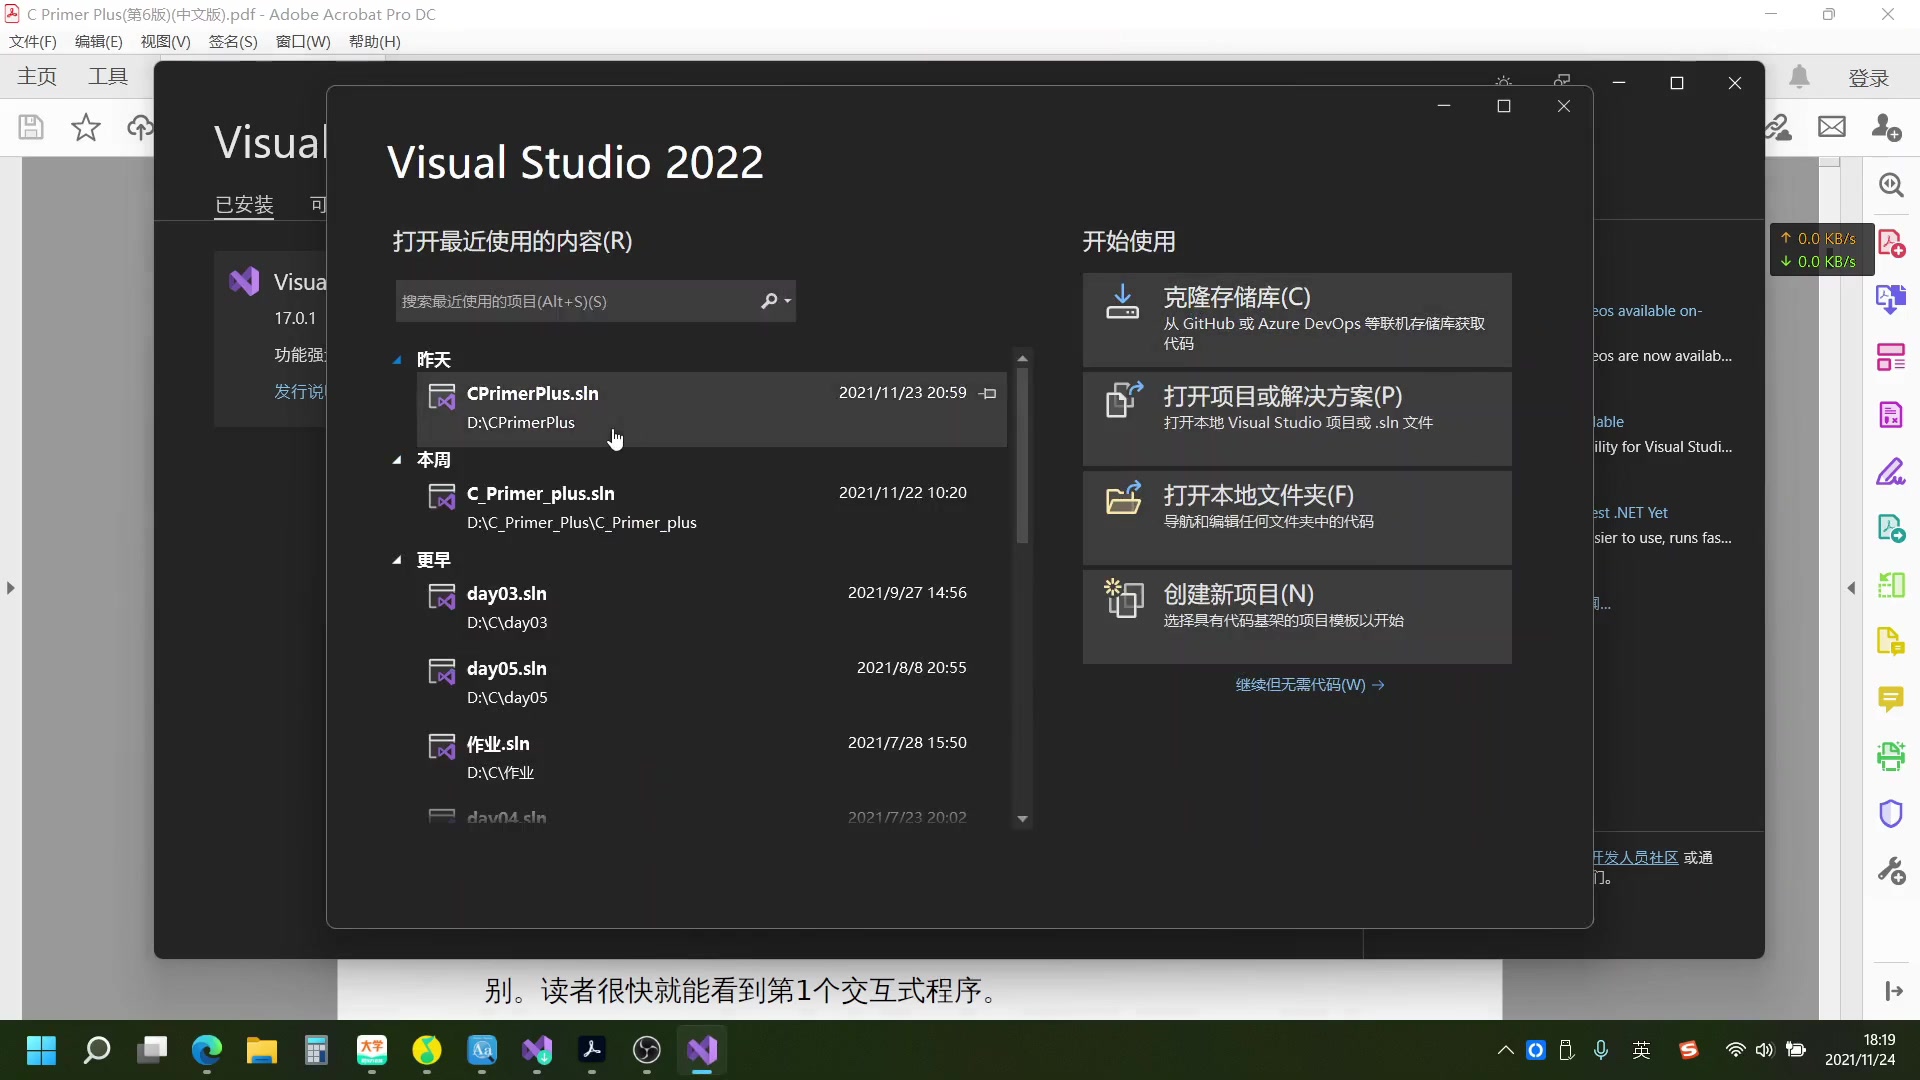
Task: Click the open project file icon
Action: pos(1124,400)
